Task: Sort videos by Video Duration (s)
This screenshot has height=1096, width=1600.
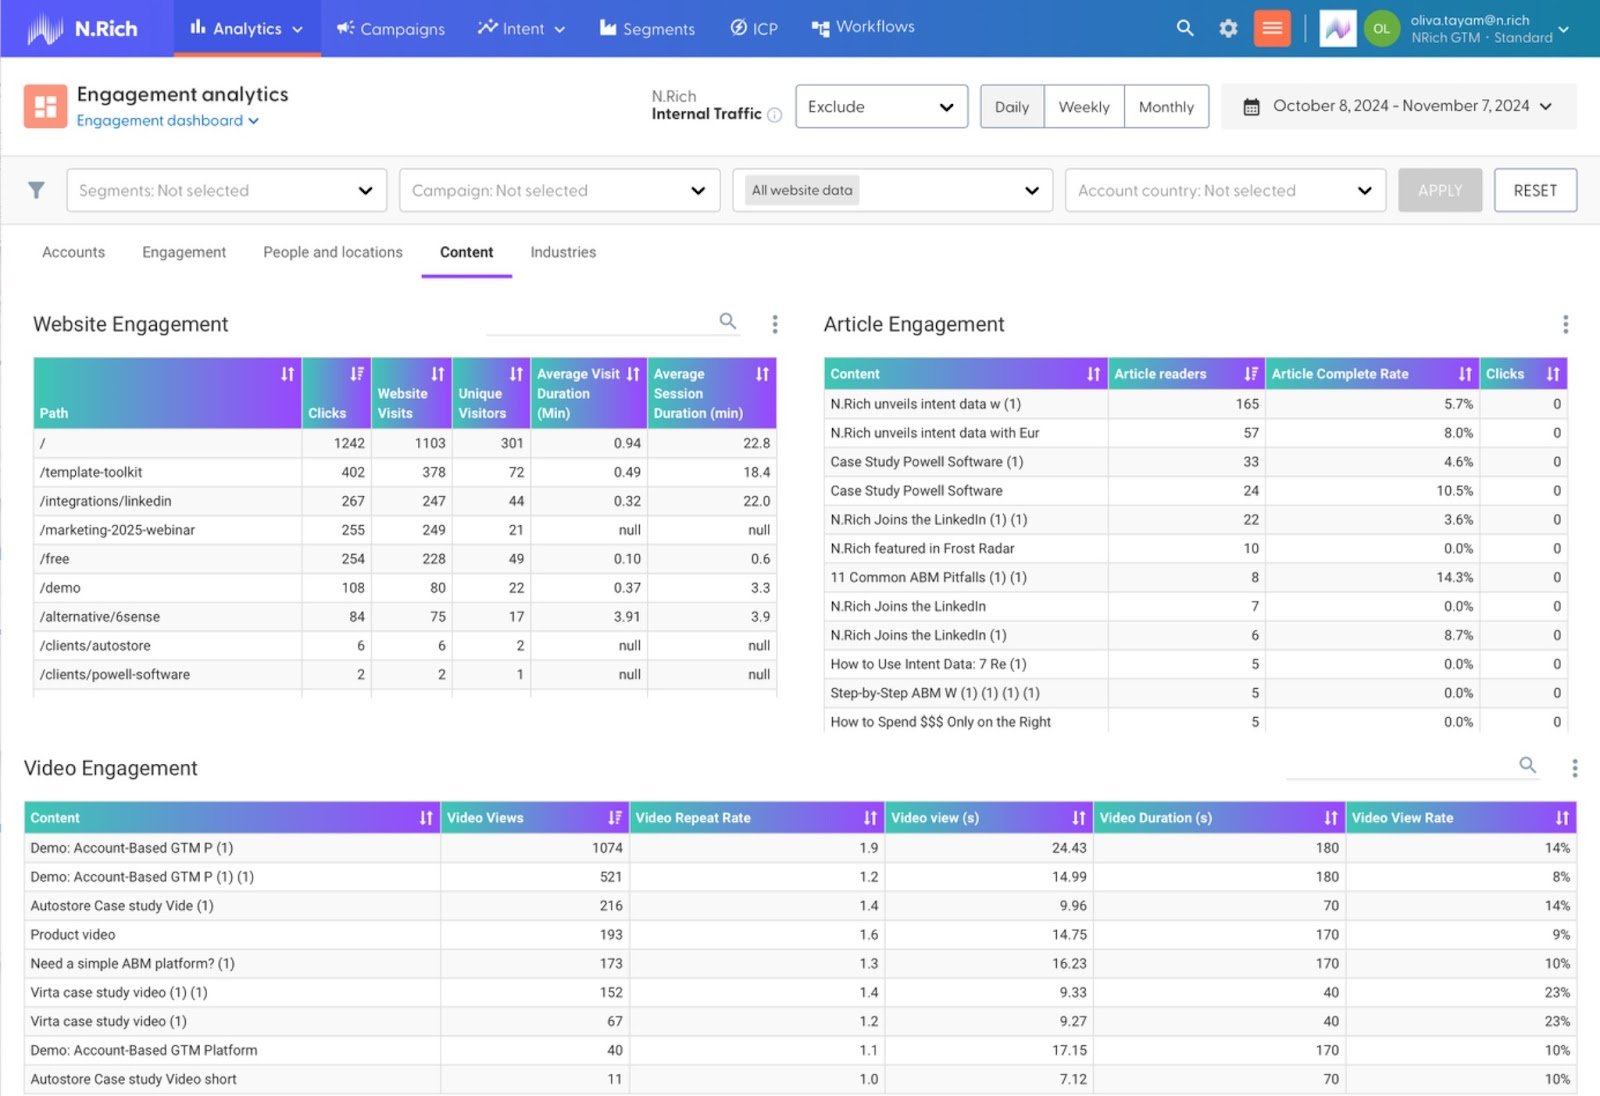Action: (x=1331, y=818)
